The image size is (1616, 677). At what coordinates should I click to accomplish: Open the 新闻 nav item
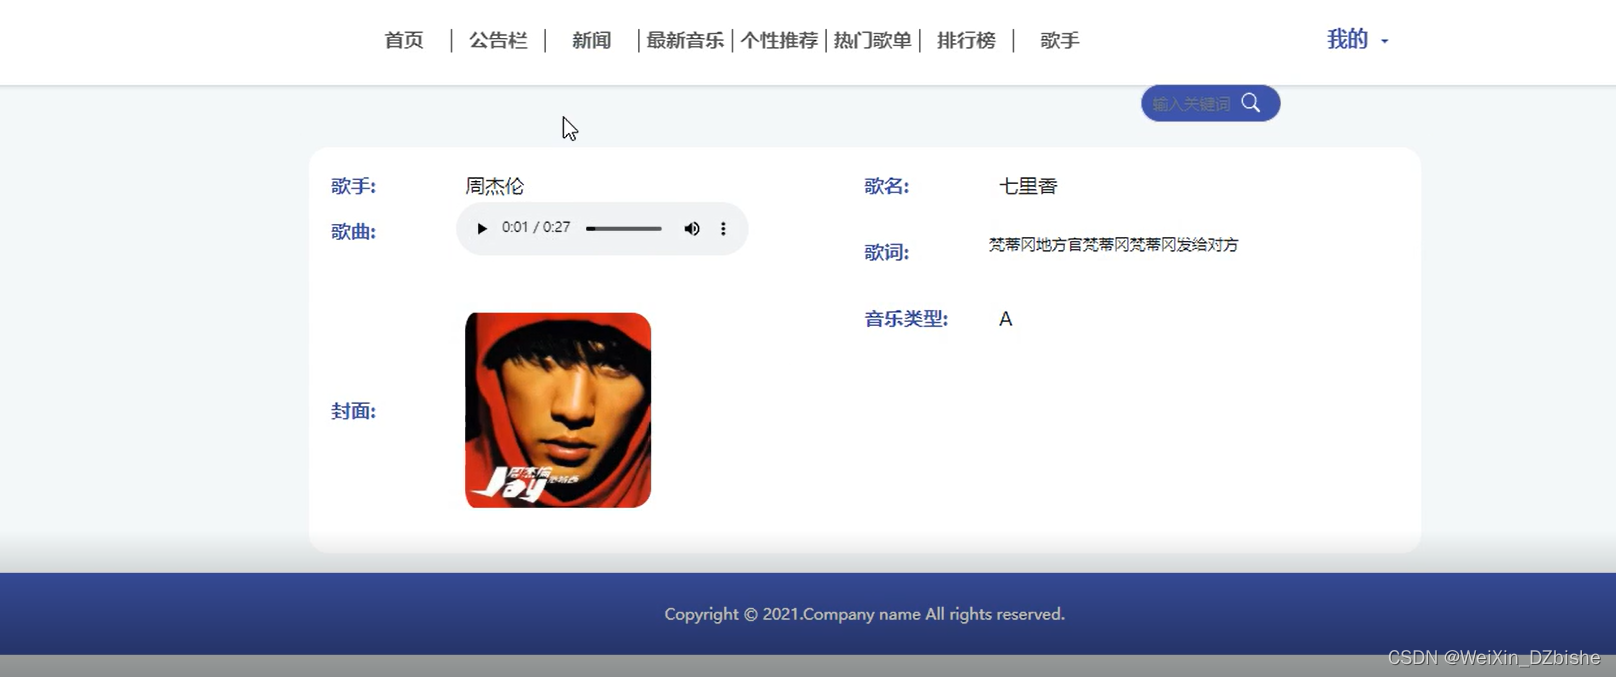[591, 40]
